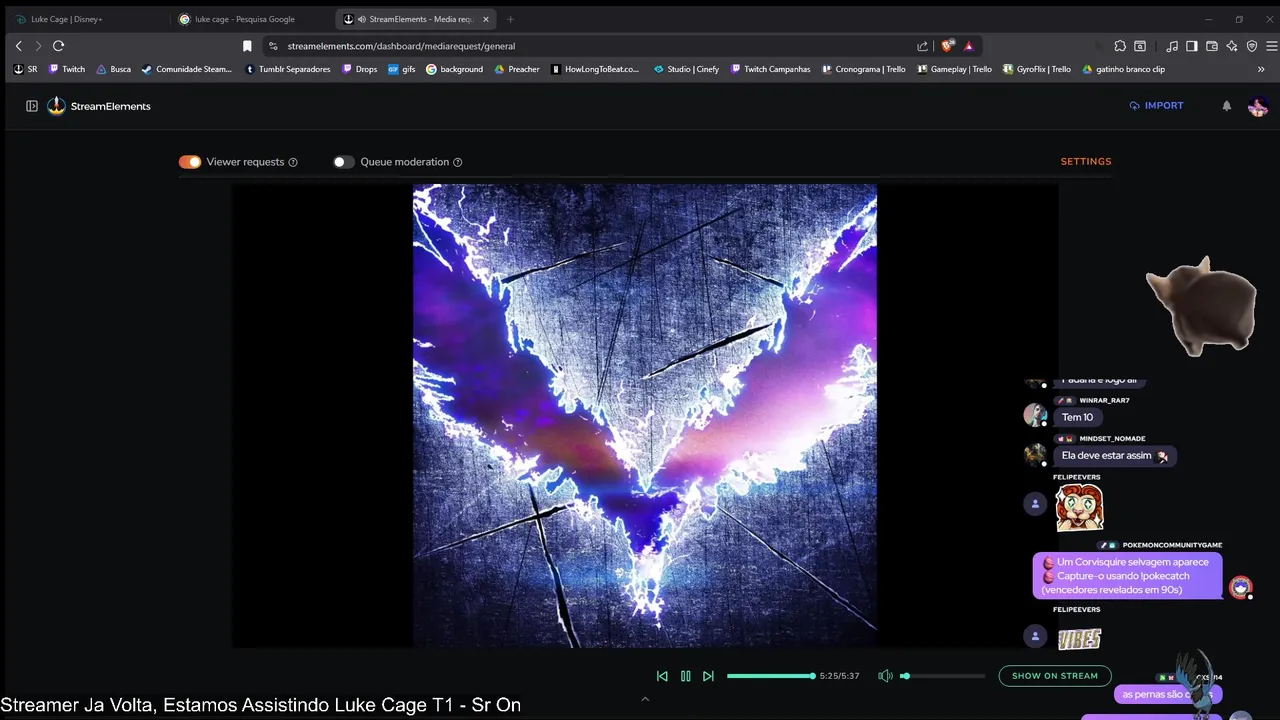
Task: Open the media control music note icon
Action: [1172, 46]
